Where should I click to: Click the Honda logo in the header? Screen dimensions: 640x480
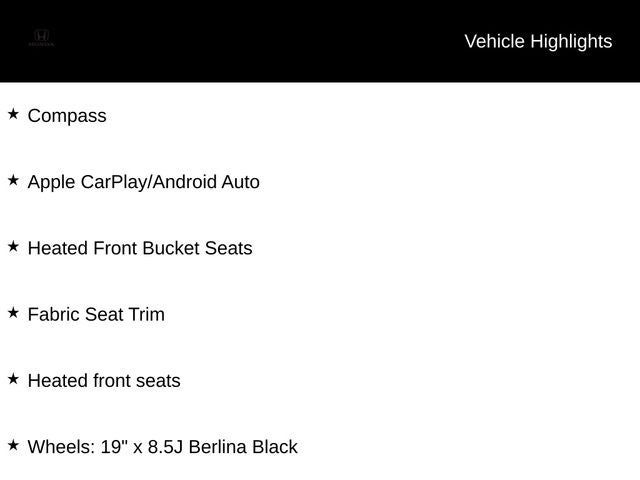(41, 38)
